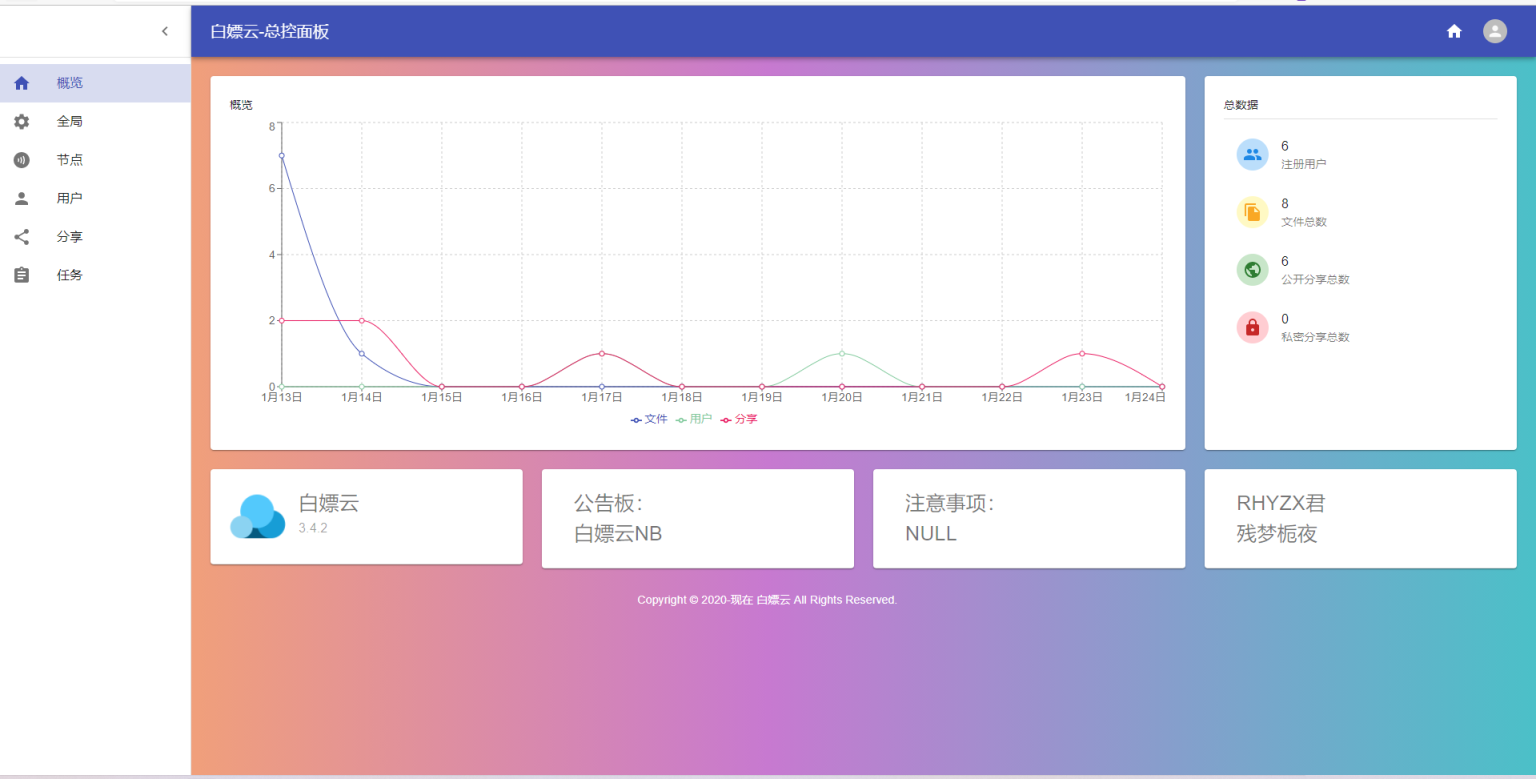Hide the 用户 line via the legend
Screen dimensions: 1536x779
coord(698,419)
